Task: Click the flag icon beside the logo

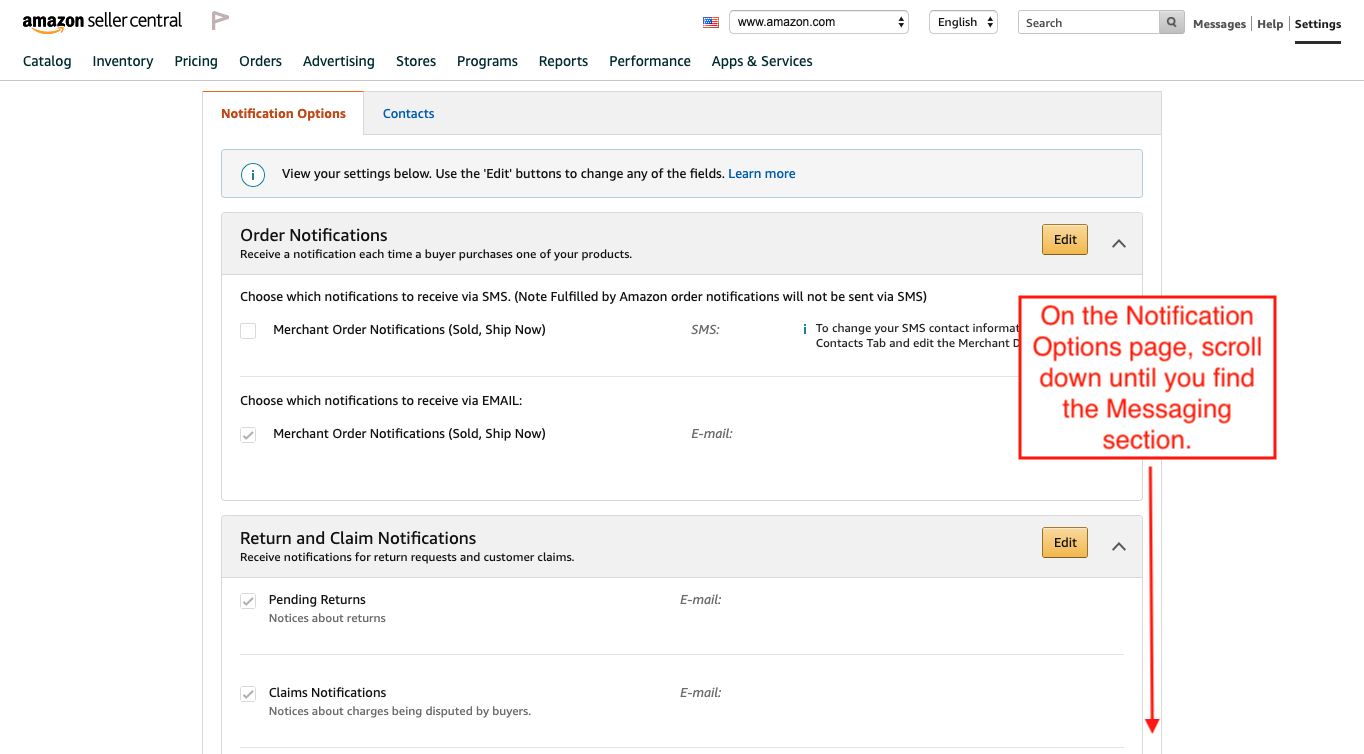Action: click(220, 21)
